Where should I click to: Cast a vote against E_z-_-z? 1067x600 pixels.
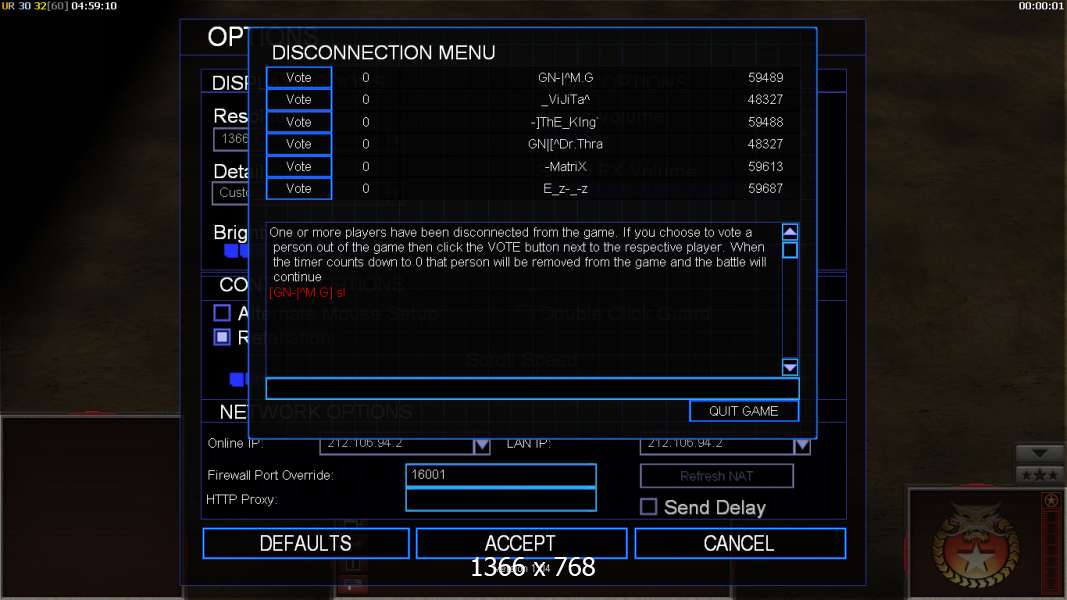coord(299,188)
